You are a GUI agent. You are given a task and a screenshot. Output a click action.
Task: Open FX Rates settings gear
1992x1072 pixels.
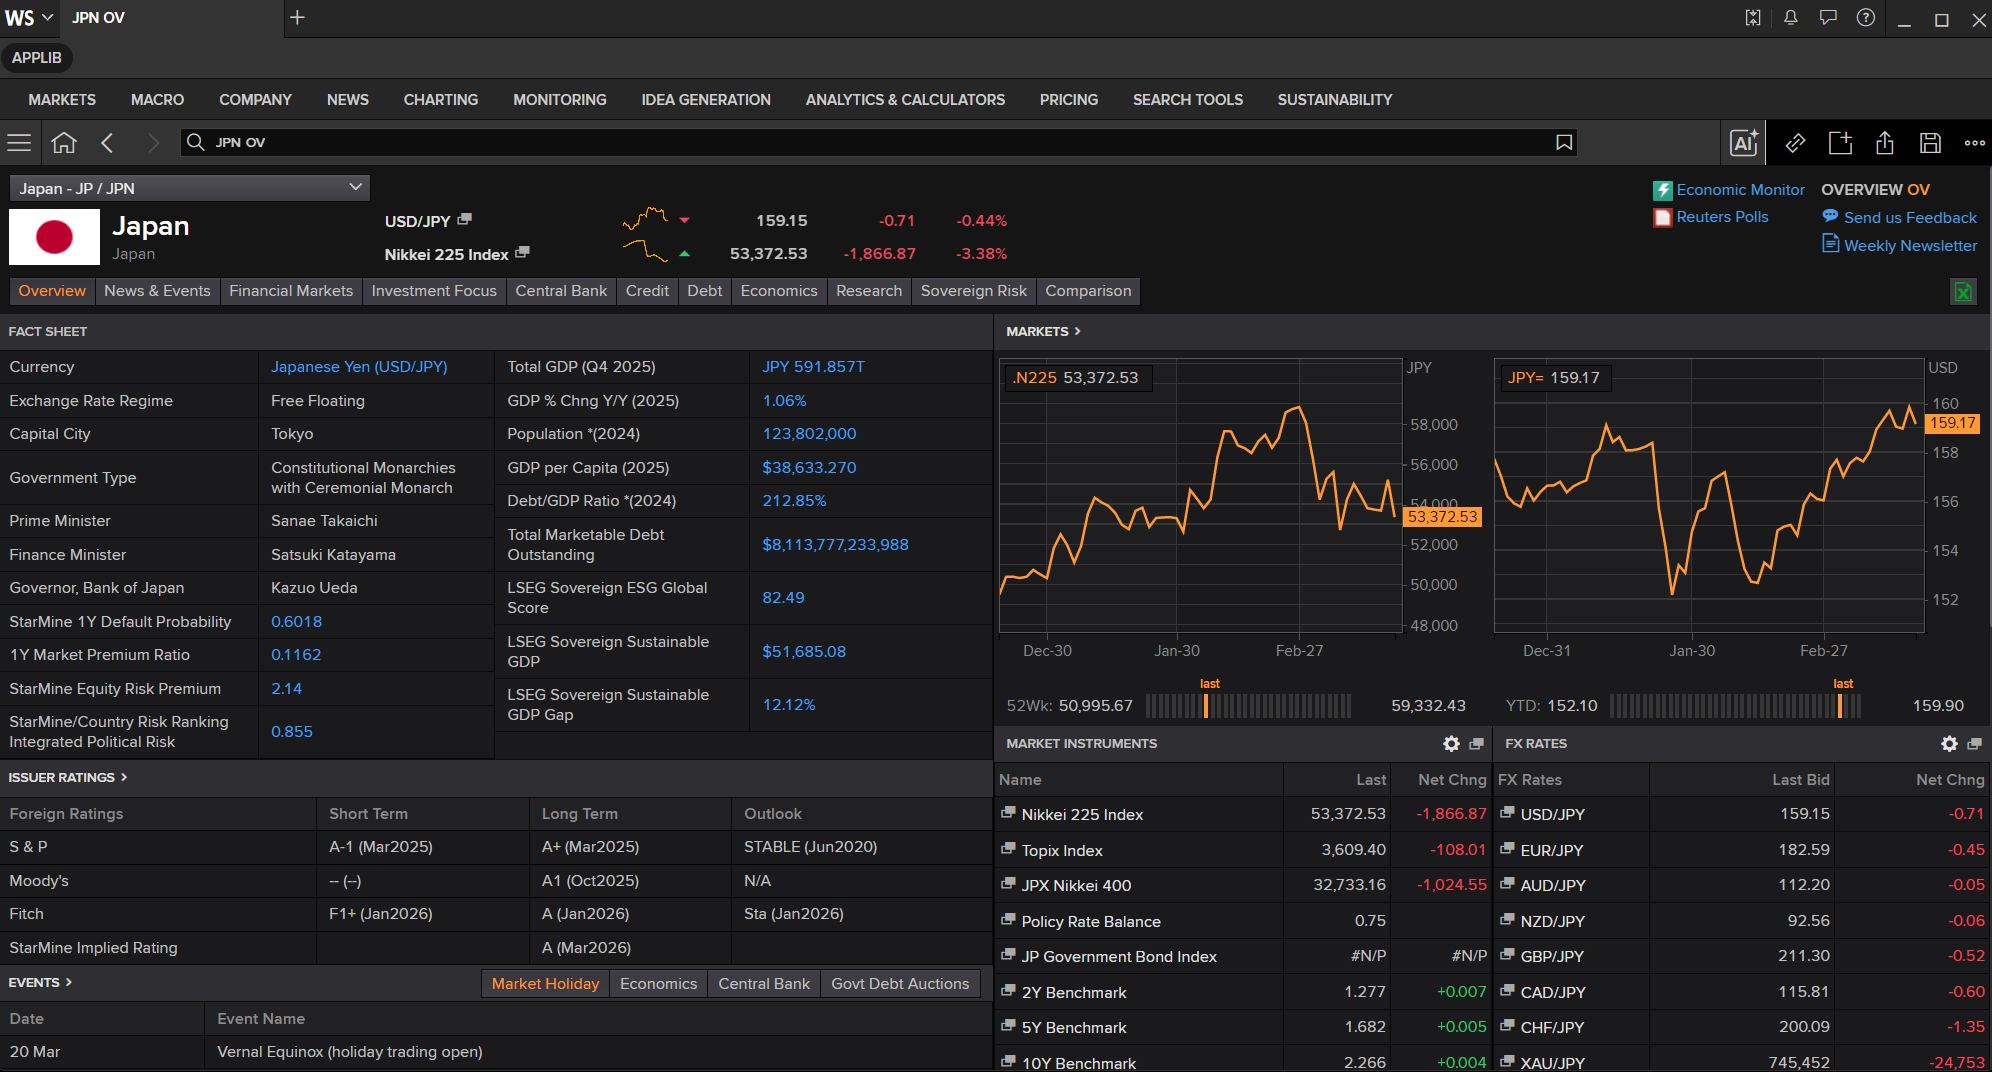click(x=1949, y=743)
